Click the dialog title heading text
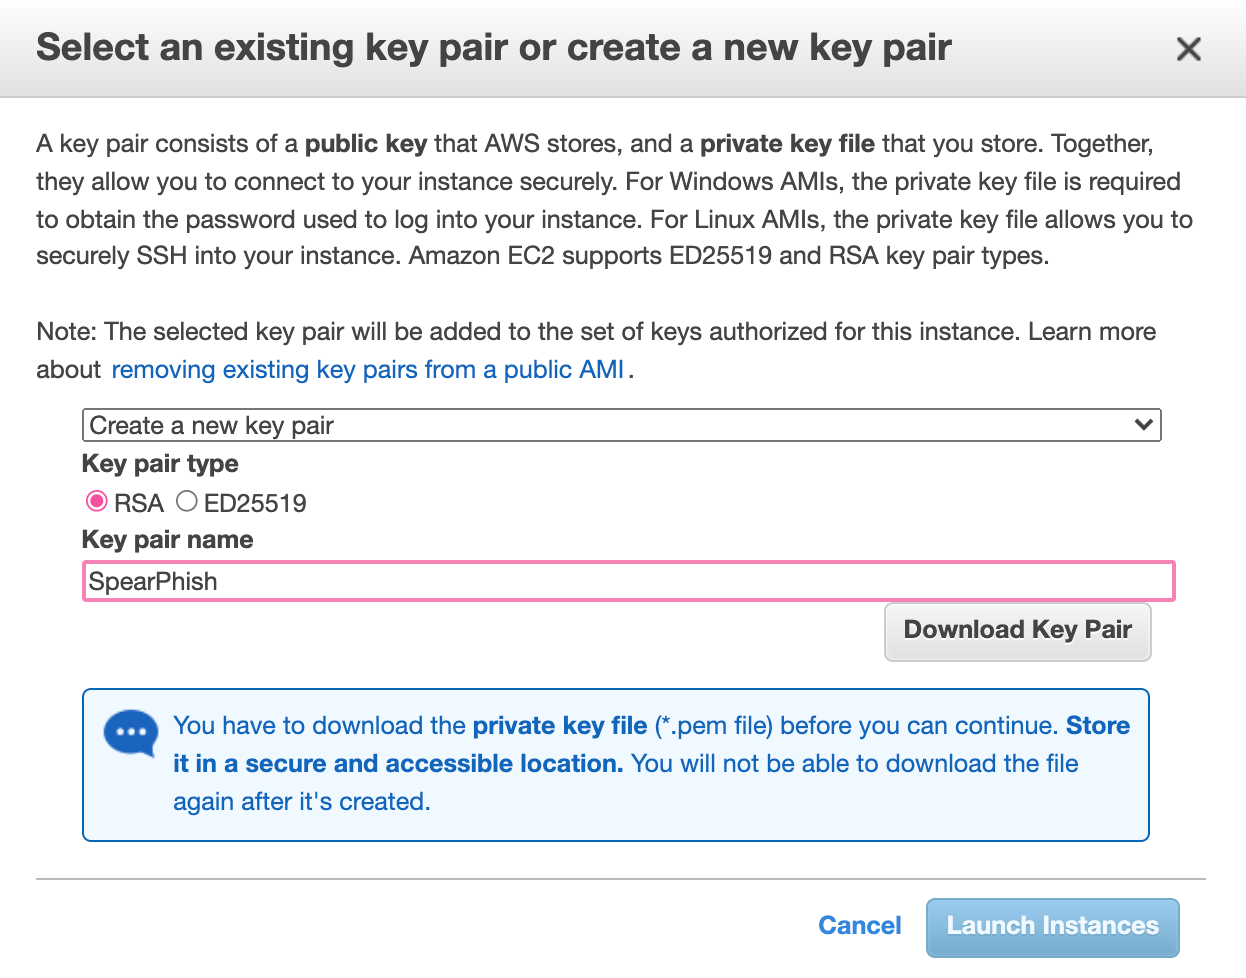 493,48
